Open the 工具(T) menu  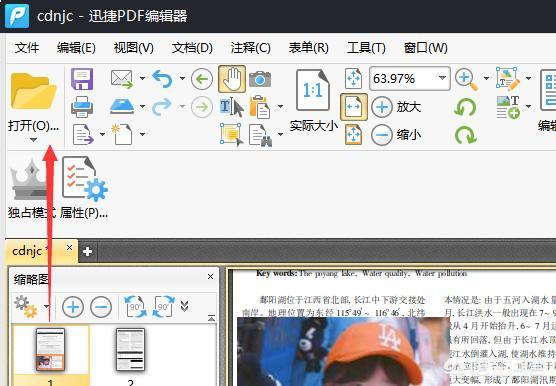coord(366,48)
